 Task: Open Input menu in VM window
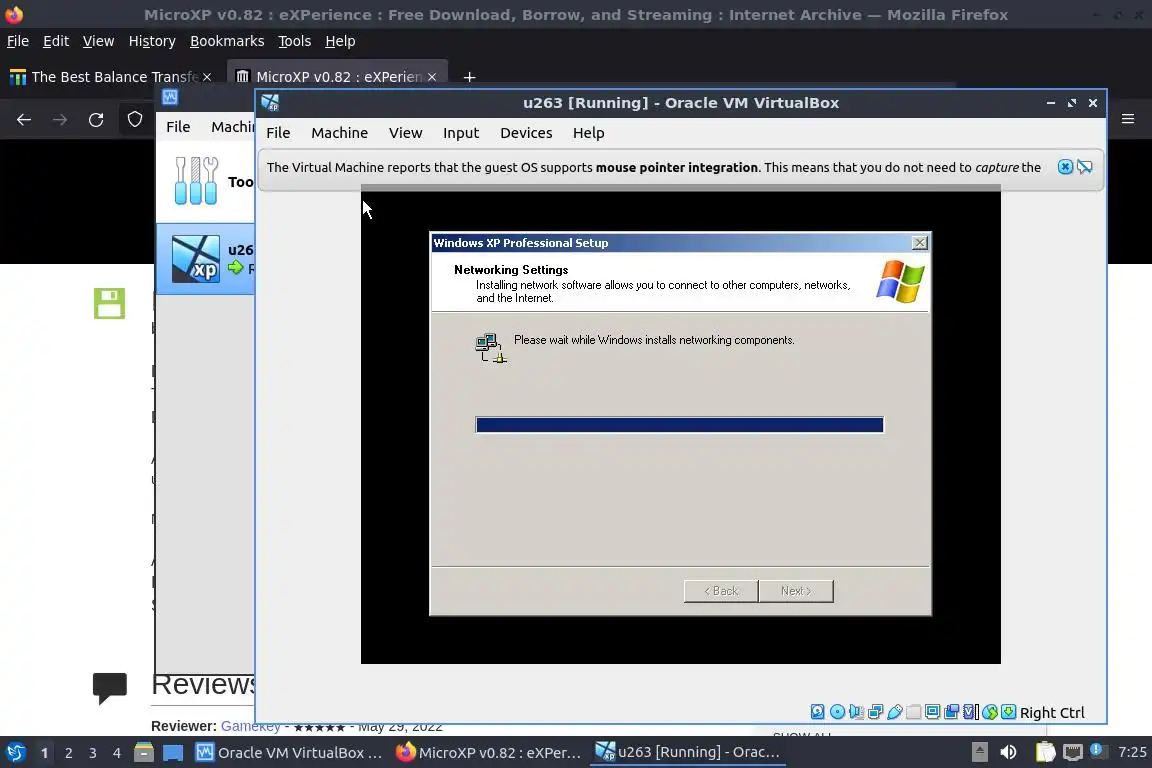point(461,133)
